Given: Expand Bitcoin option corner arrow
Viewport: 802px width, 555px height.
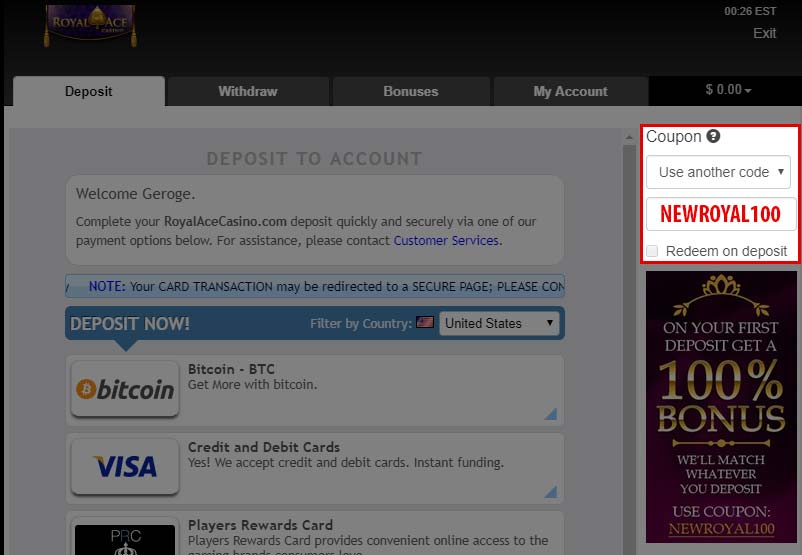Looking at the screenshot, I should pyautogui.click(x=550, y=414).
